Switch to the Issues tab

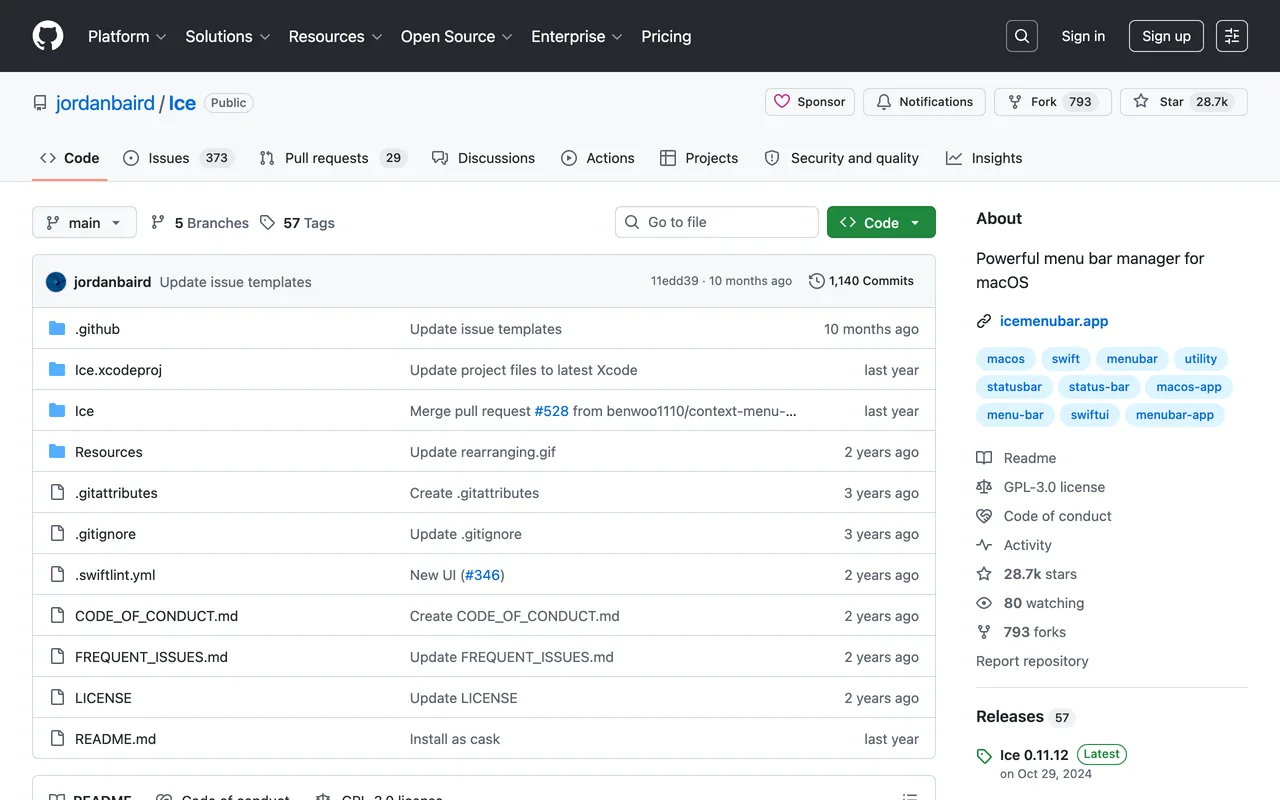(177, 158)
